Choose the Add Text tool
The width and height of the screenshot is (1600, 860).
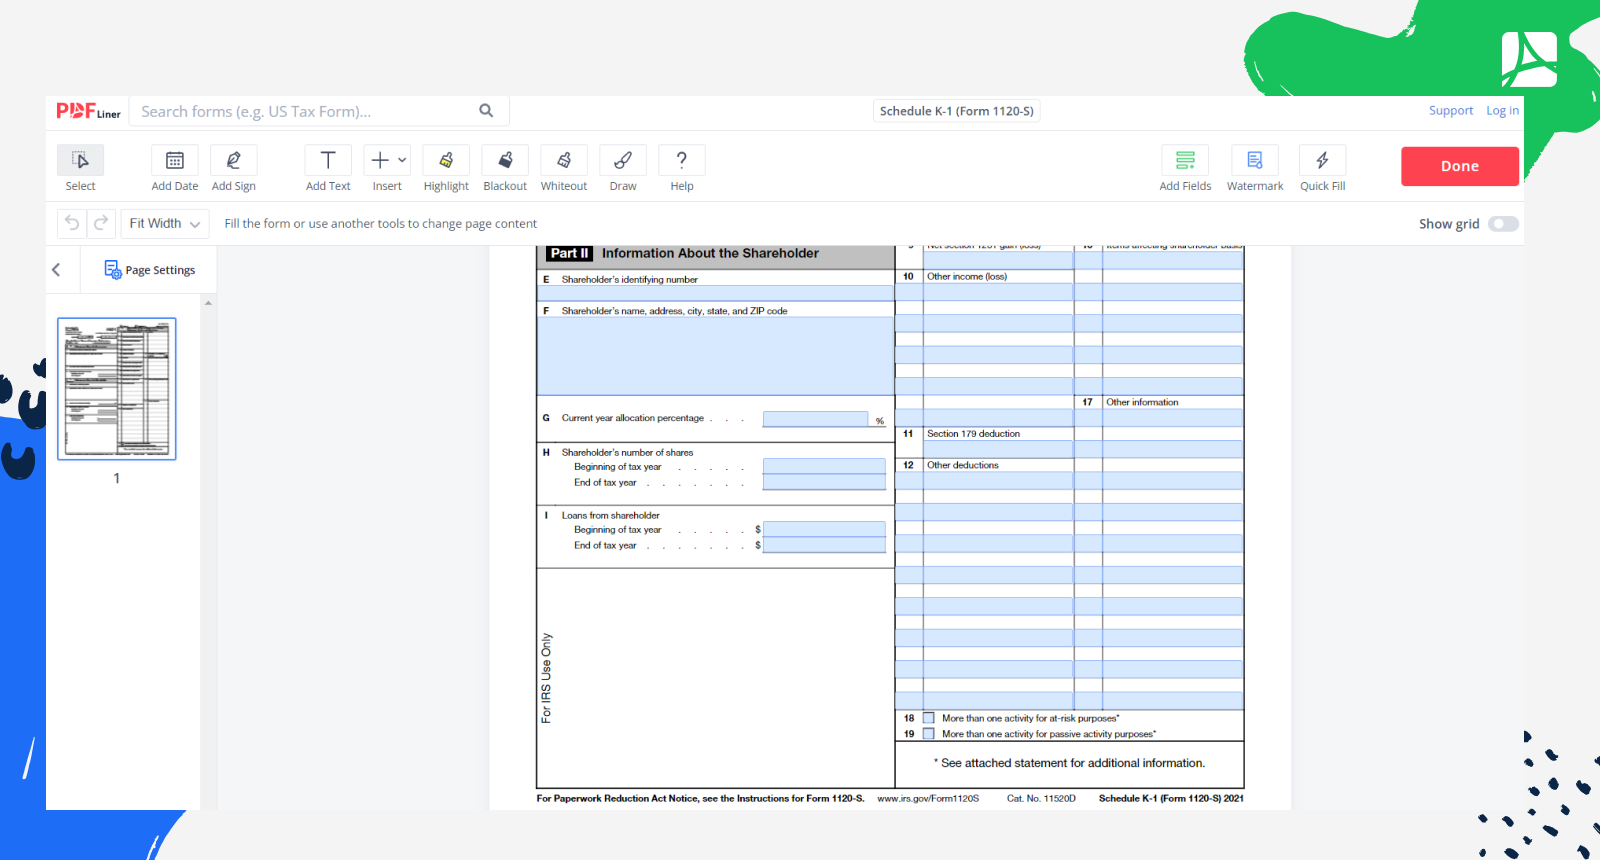pos(328,161)
